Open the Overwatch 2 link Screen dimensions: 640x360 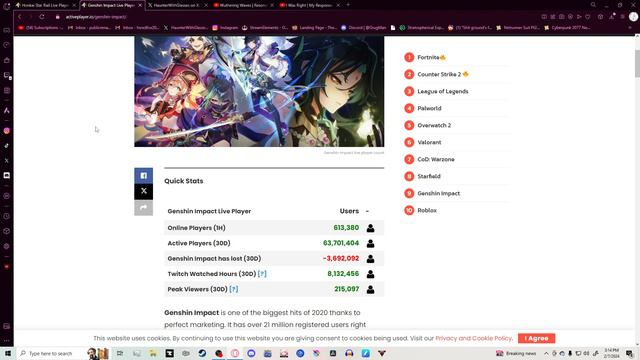click(434, 125)
